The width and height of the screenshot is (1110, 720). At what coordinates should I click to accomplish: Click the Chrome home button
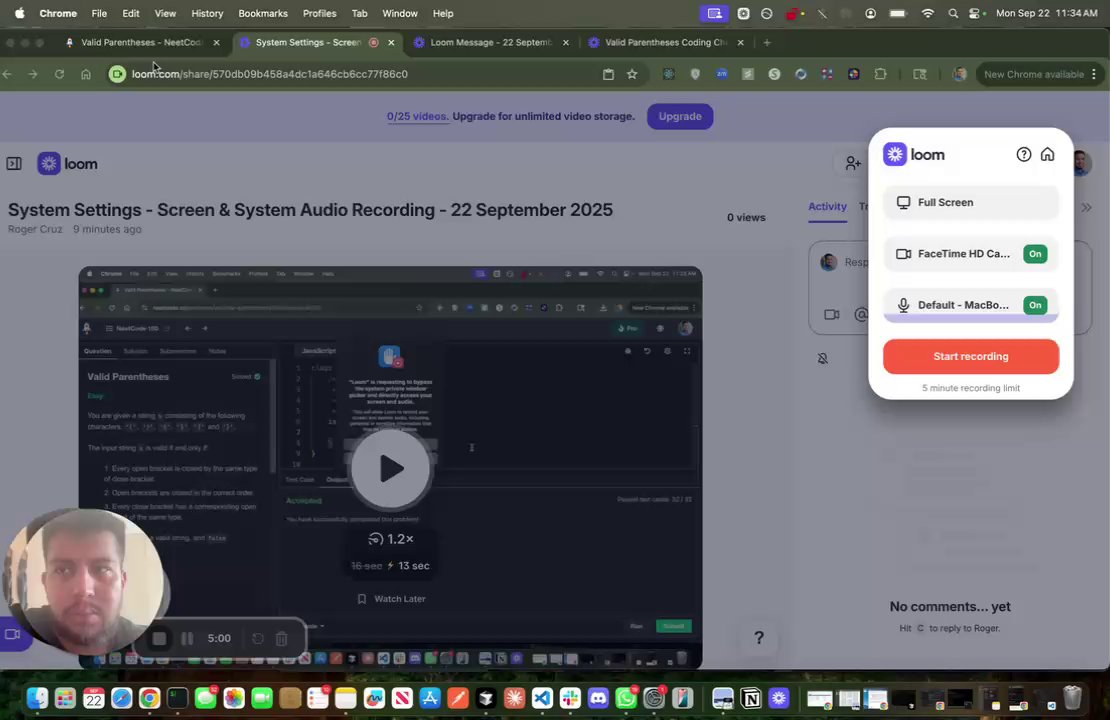pos(86,74)
